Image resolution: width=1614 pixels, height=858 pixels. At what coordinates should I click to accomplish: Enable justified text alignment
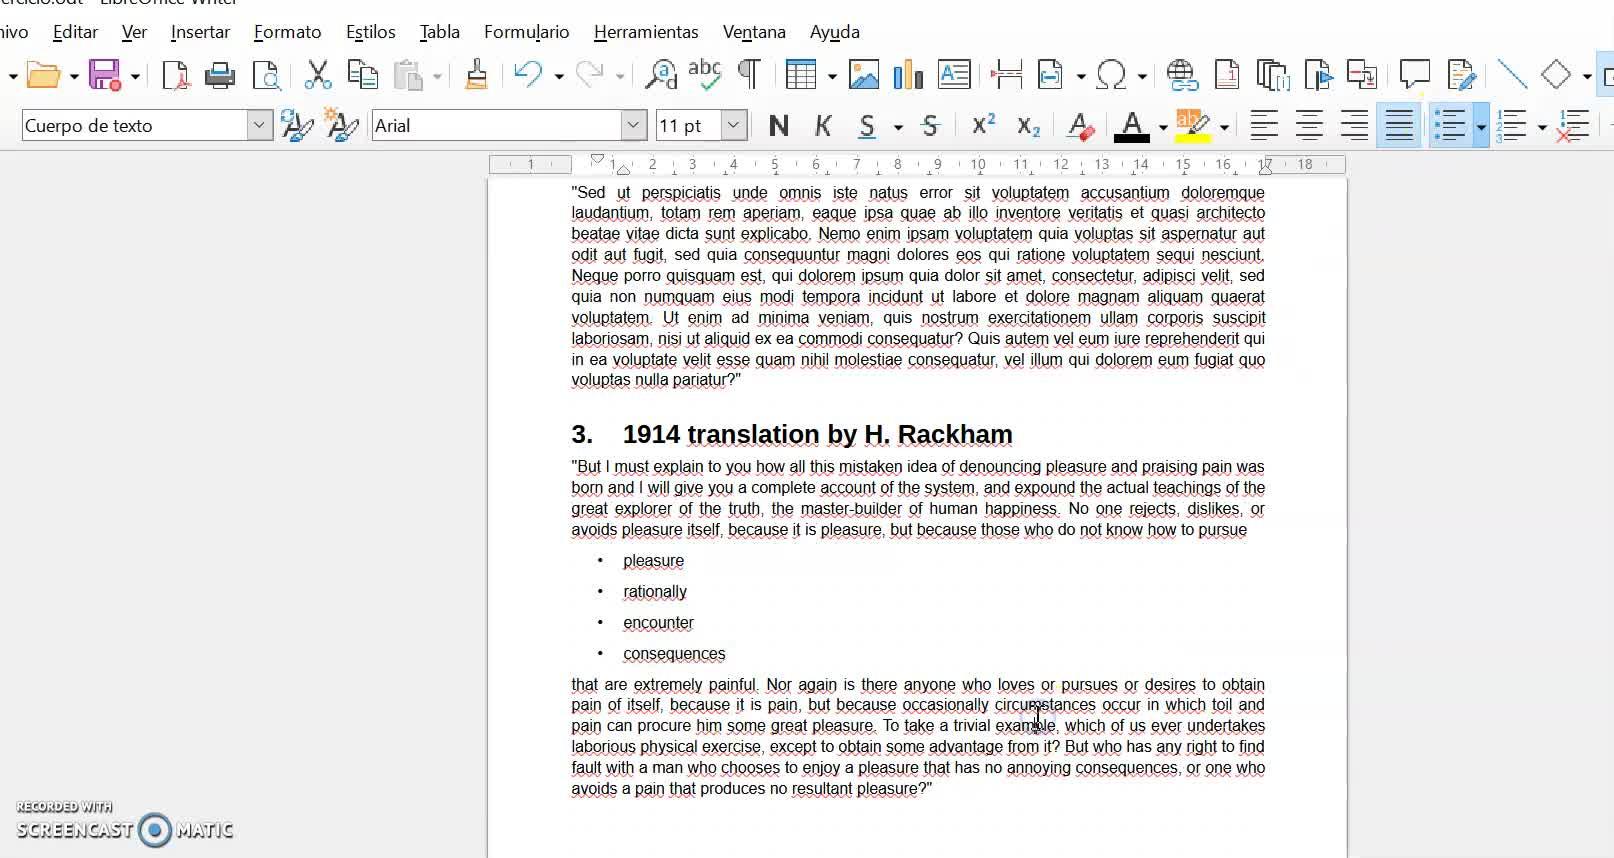pos(1398,126)
